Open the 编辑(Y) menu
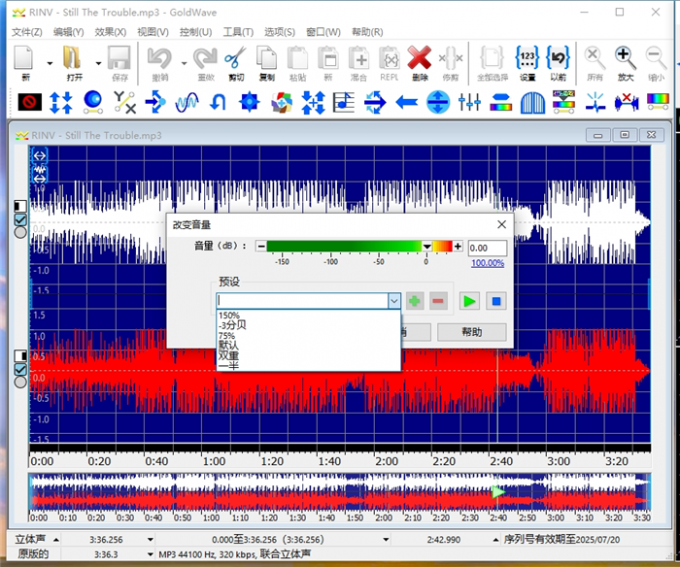 (x=69, y=32)
